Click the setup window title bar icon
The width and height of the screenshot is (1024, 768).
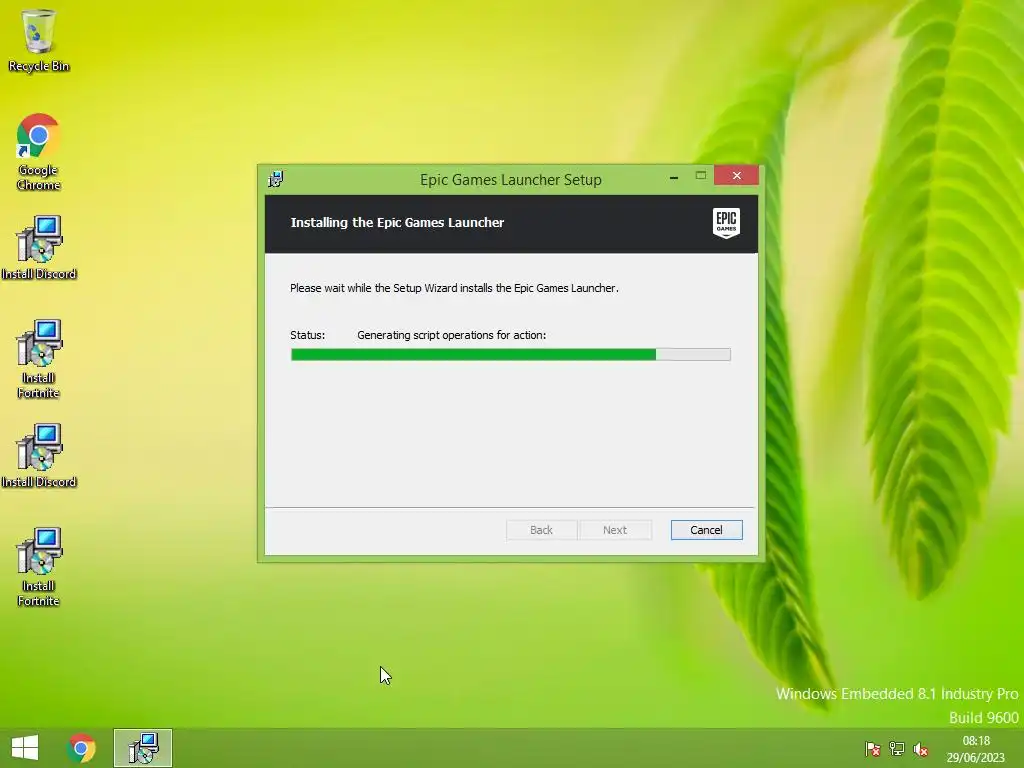point(276,179)
